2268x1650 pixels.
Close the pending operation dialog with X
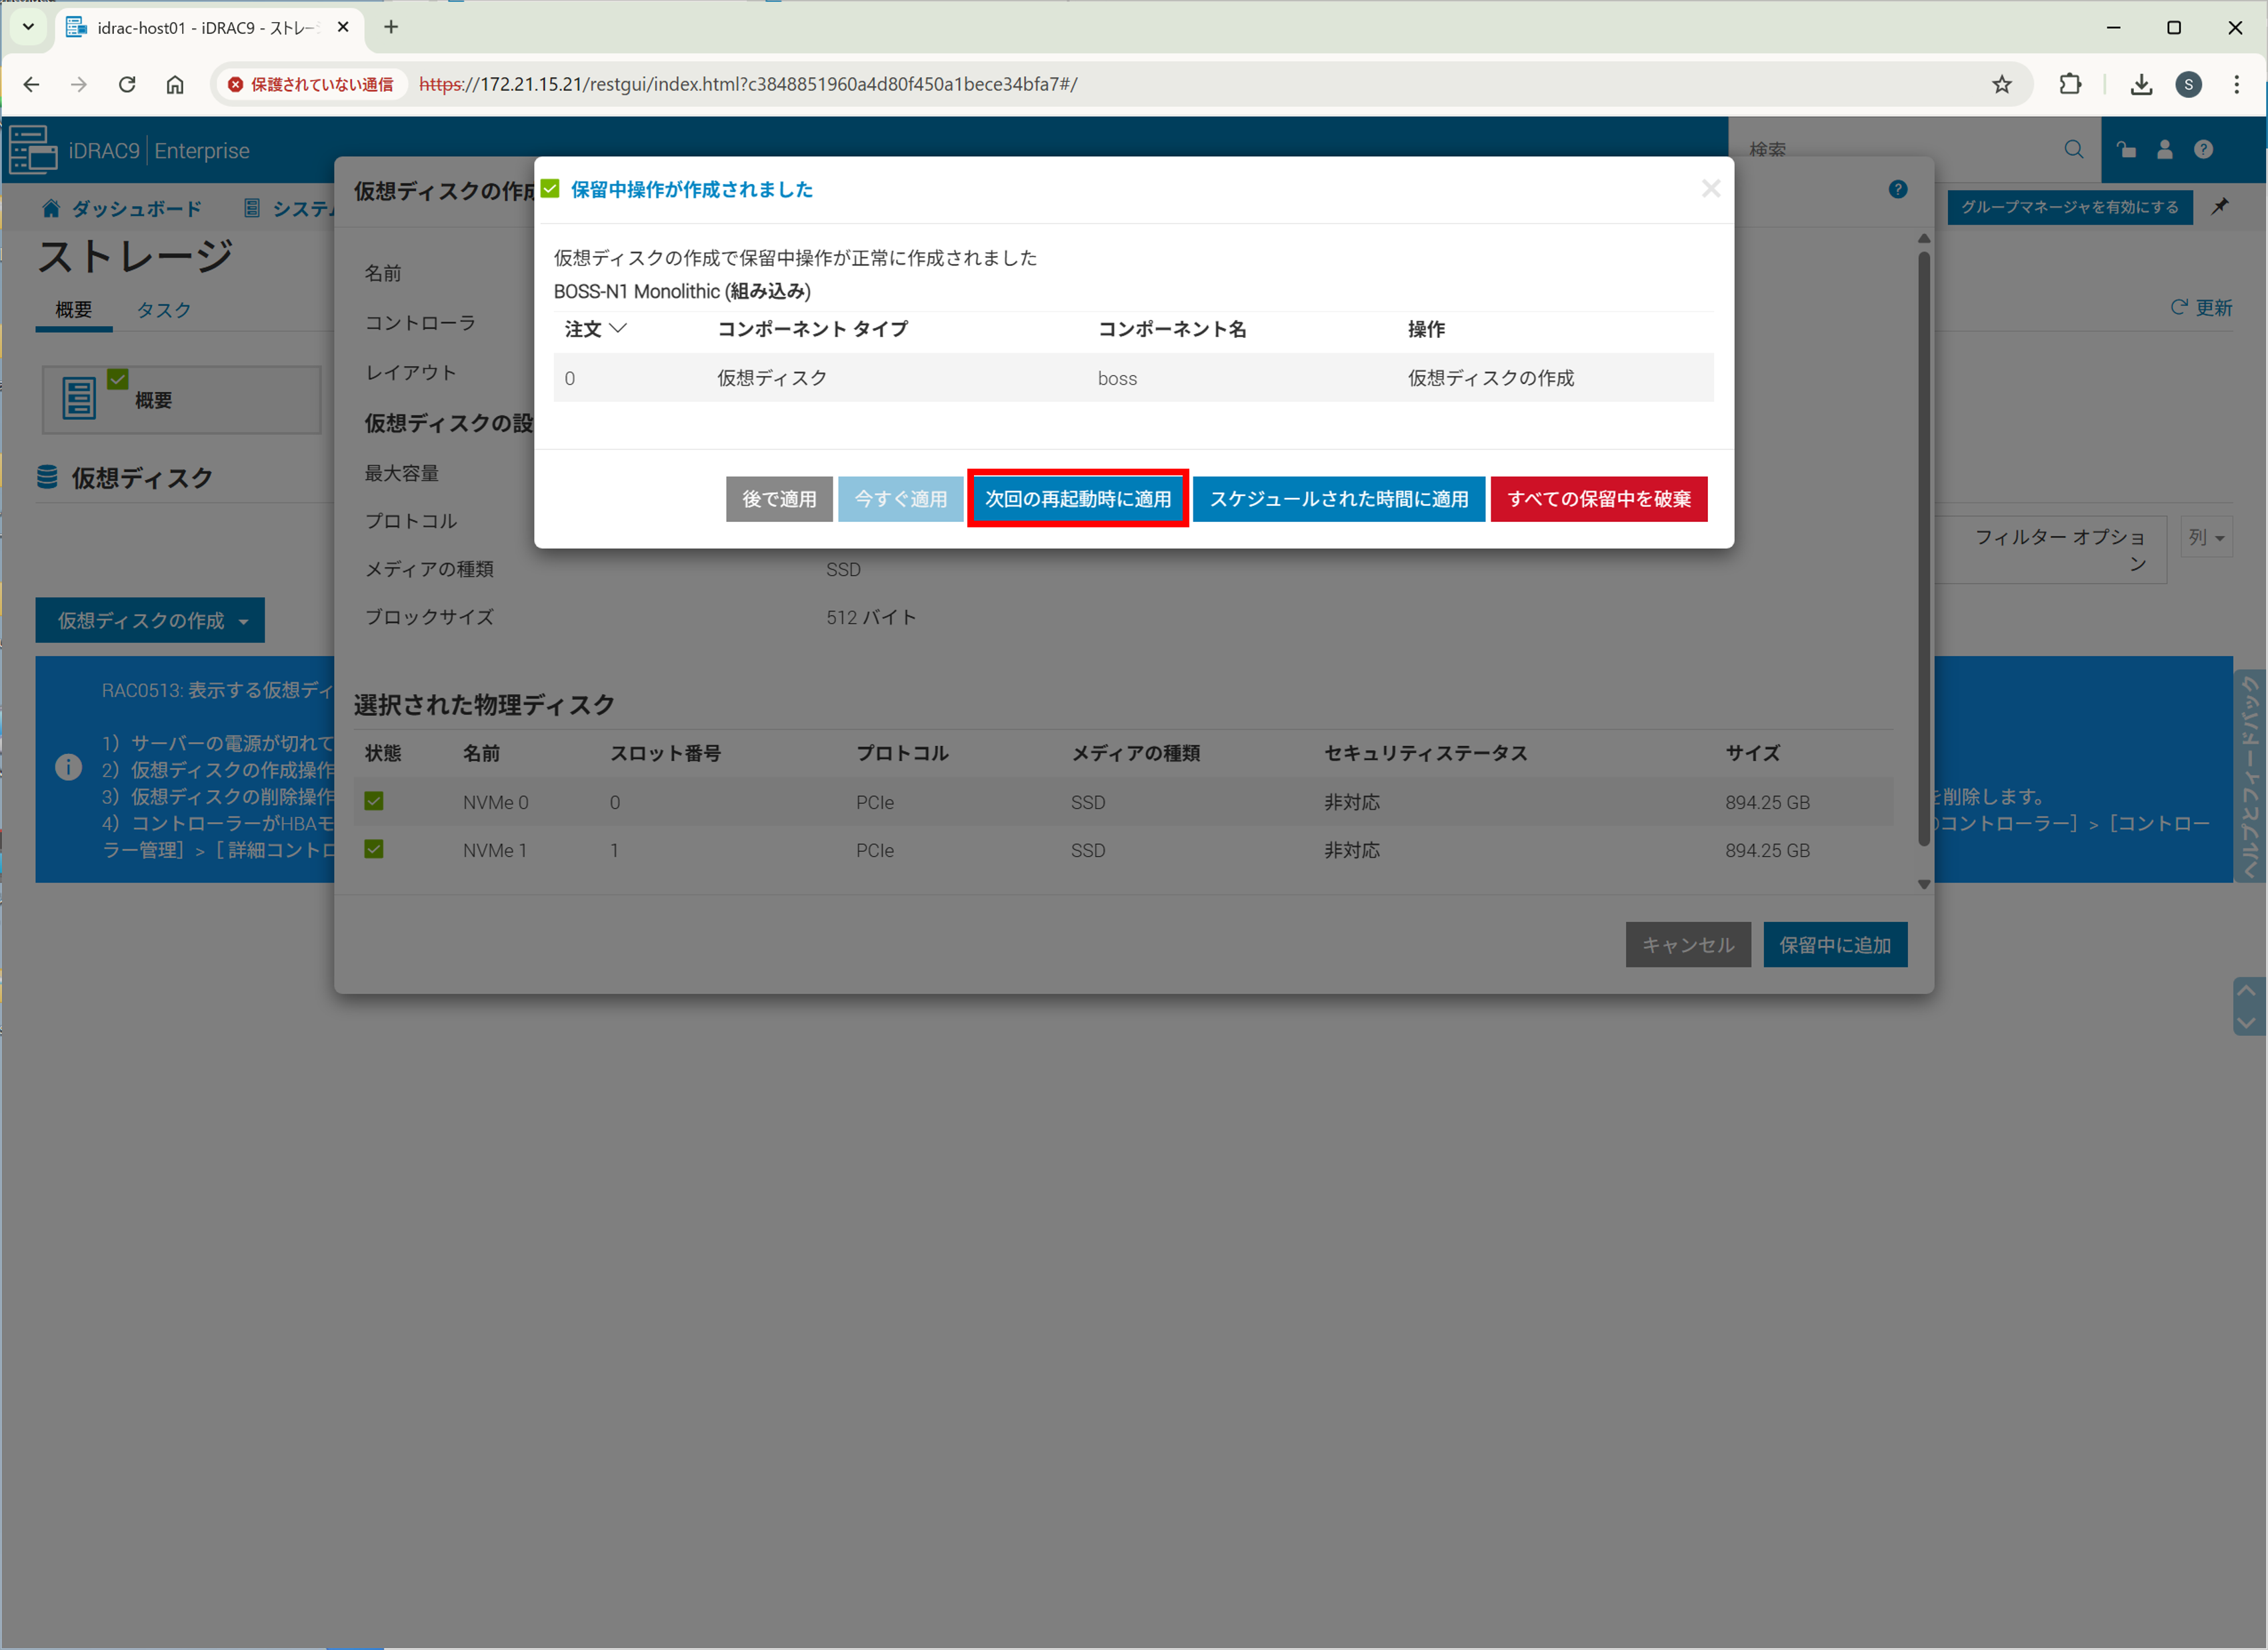tap(1710, 189)
